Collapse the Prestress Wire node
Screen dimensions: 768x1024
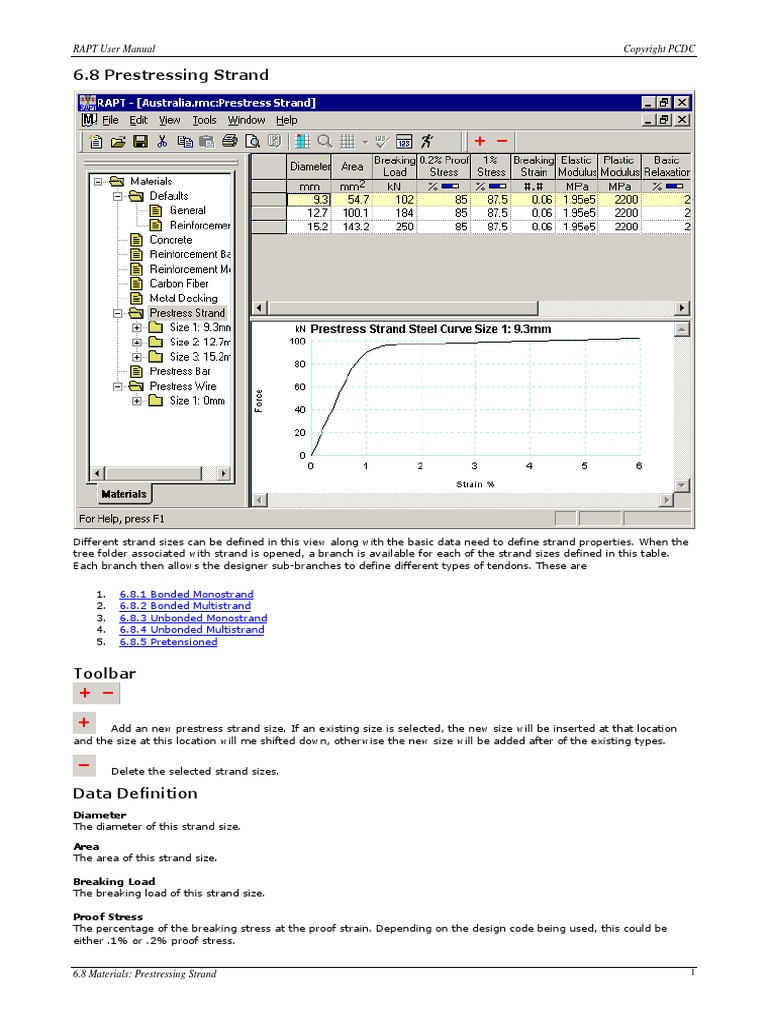[118, 387]
